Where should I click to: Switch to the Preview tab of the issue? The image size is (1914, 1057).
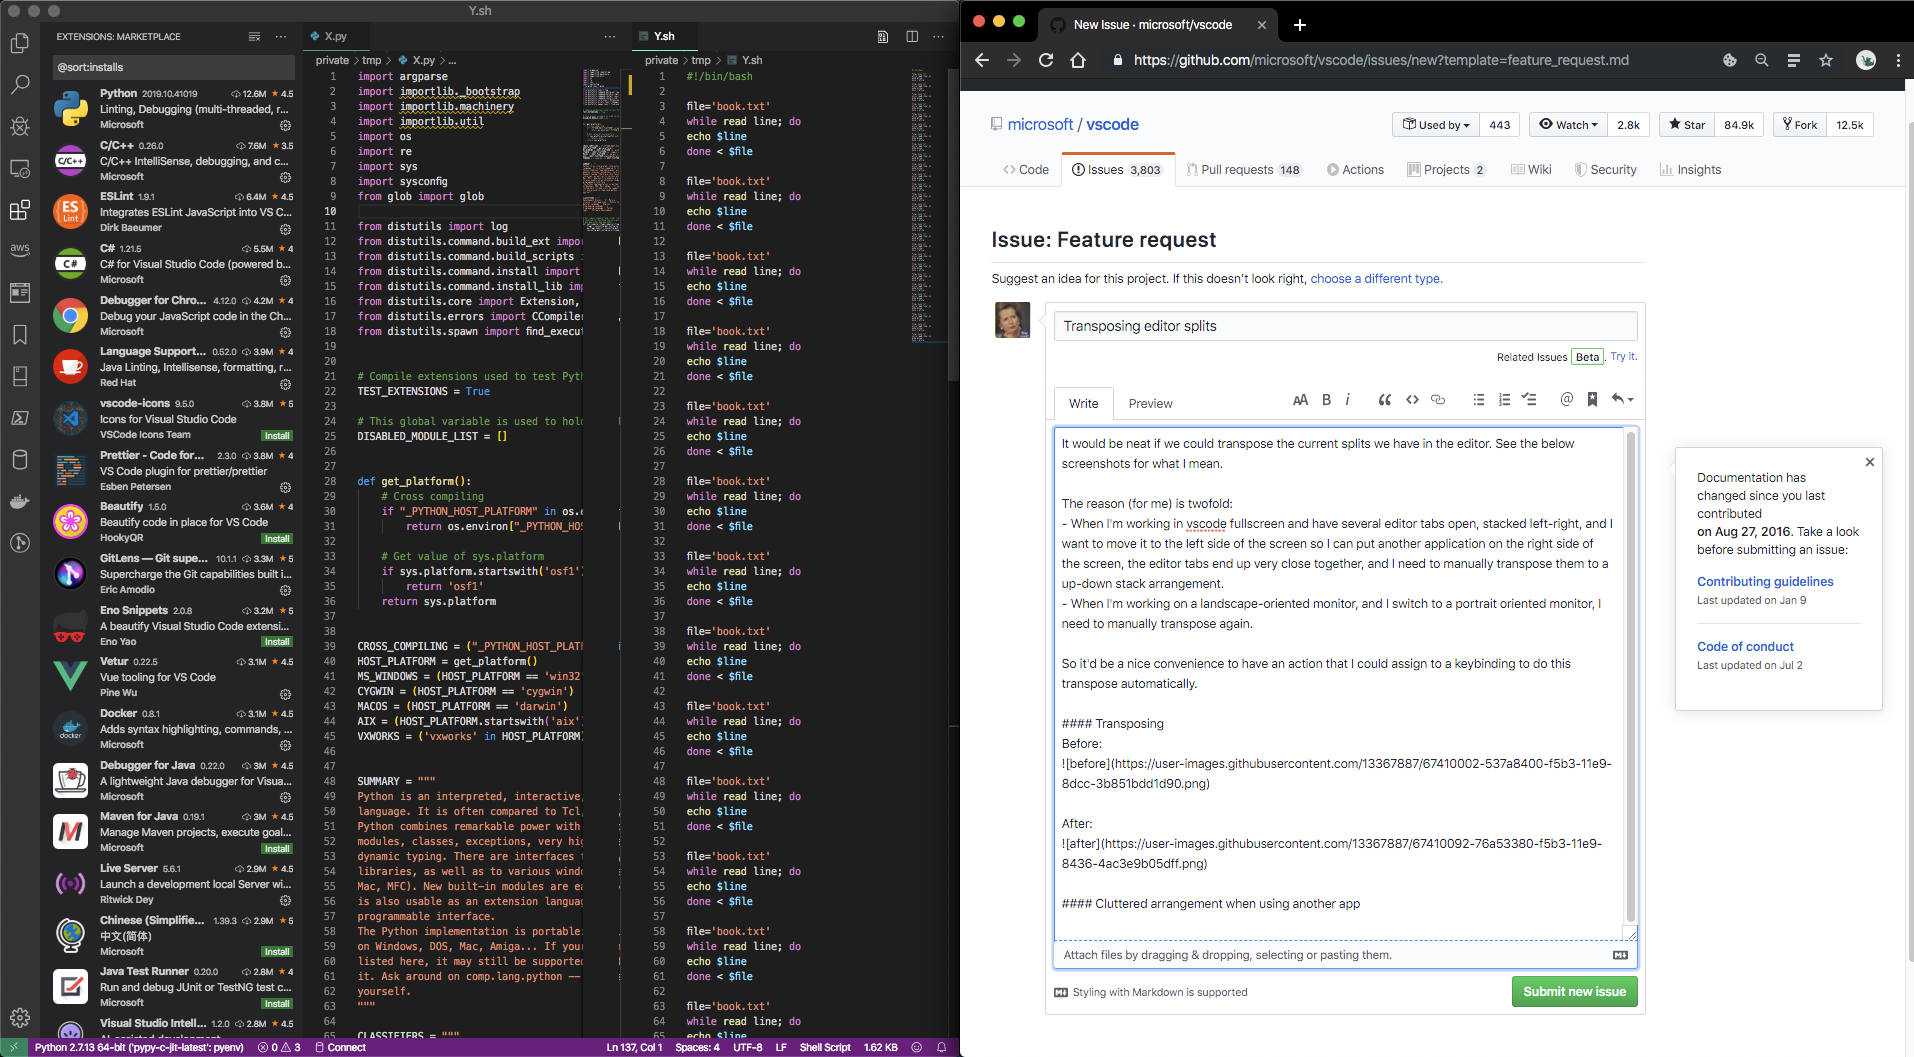(1150, 403)
